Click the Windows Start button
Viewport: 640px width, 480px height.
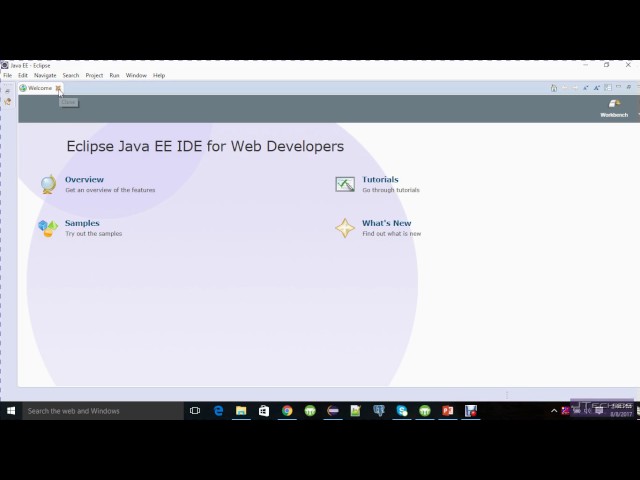point(11,411)
